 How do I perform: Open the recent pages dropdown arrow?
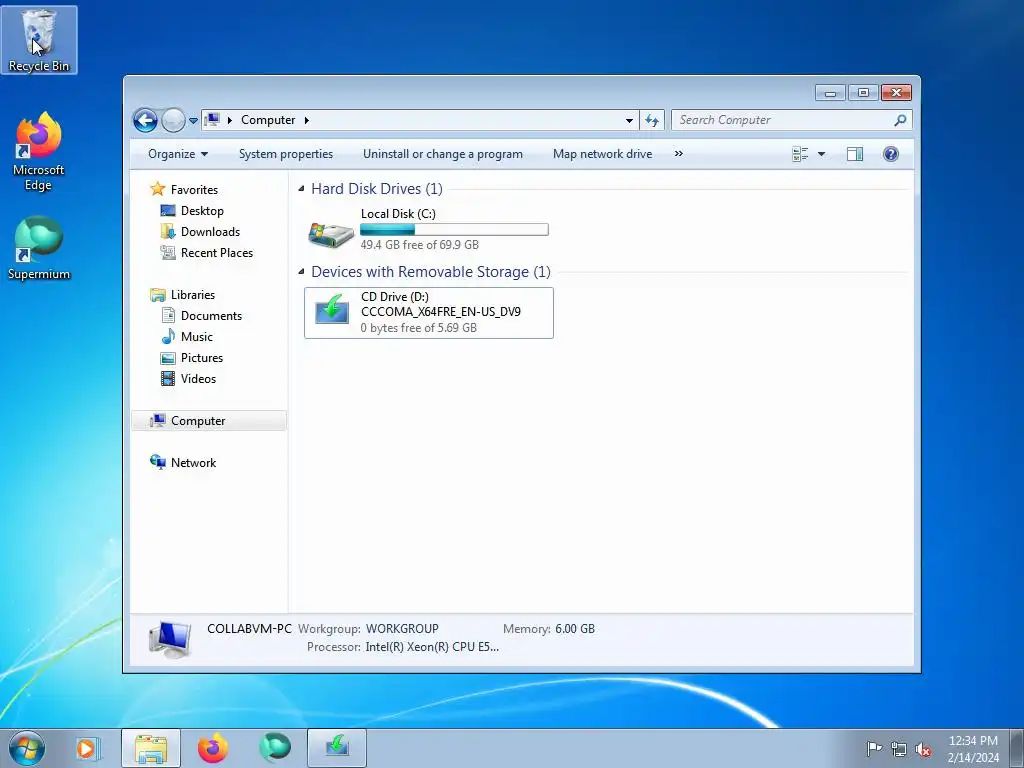point(193,121)
